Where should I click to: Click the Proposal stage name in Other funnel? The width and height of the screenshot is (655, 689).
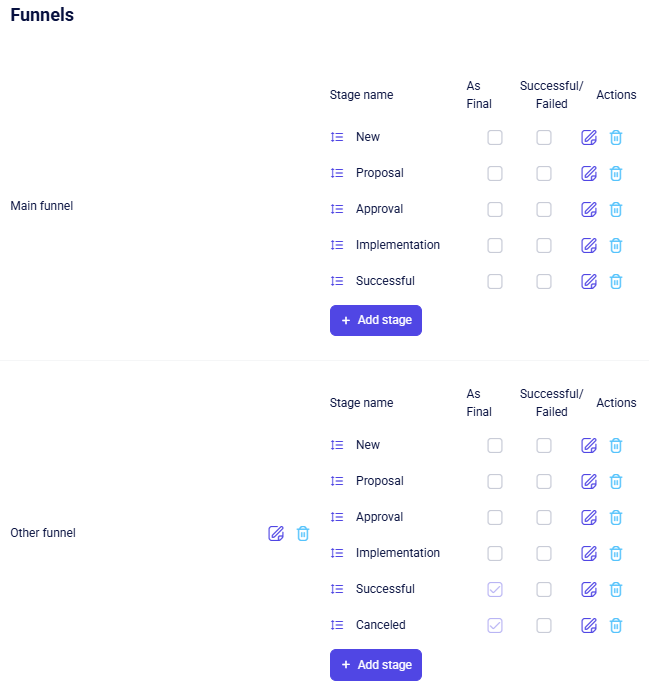380,481
